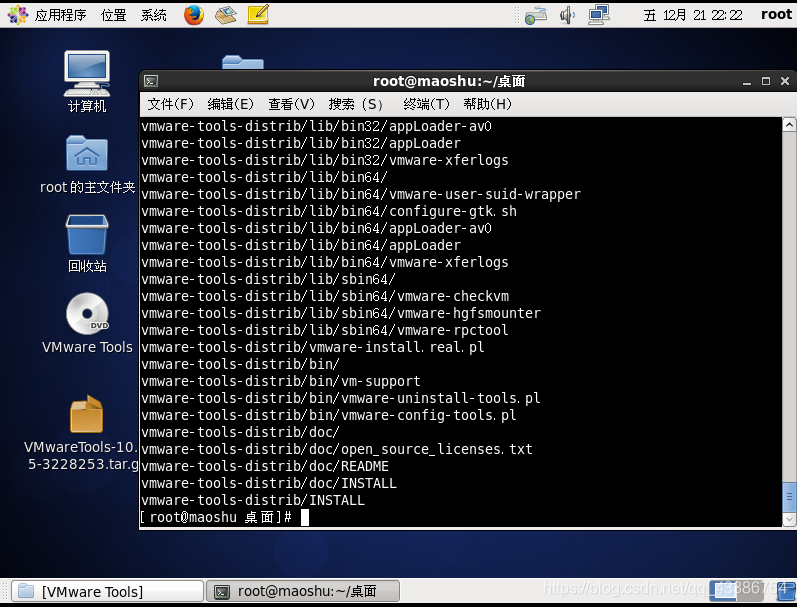Image resolution: width=797 pixels, height=607 pixels.
Task: Click the root user name in panel
Action: click(x=776, y=14)
